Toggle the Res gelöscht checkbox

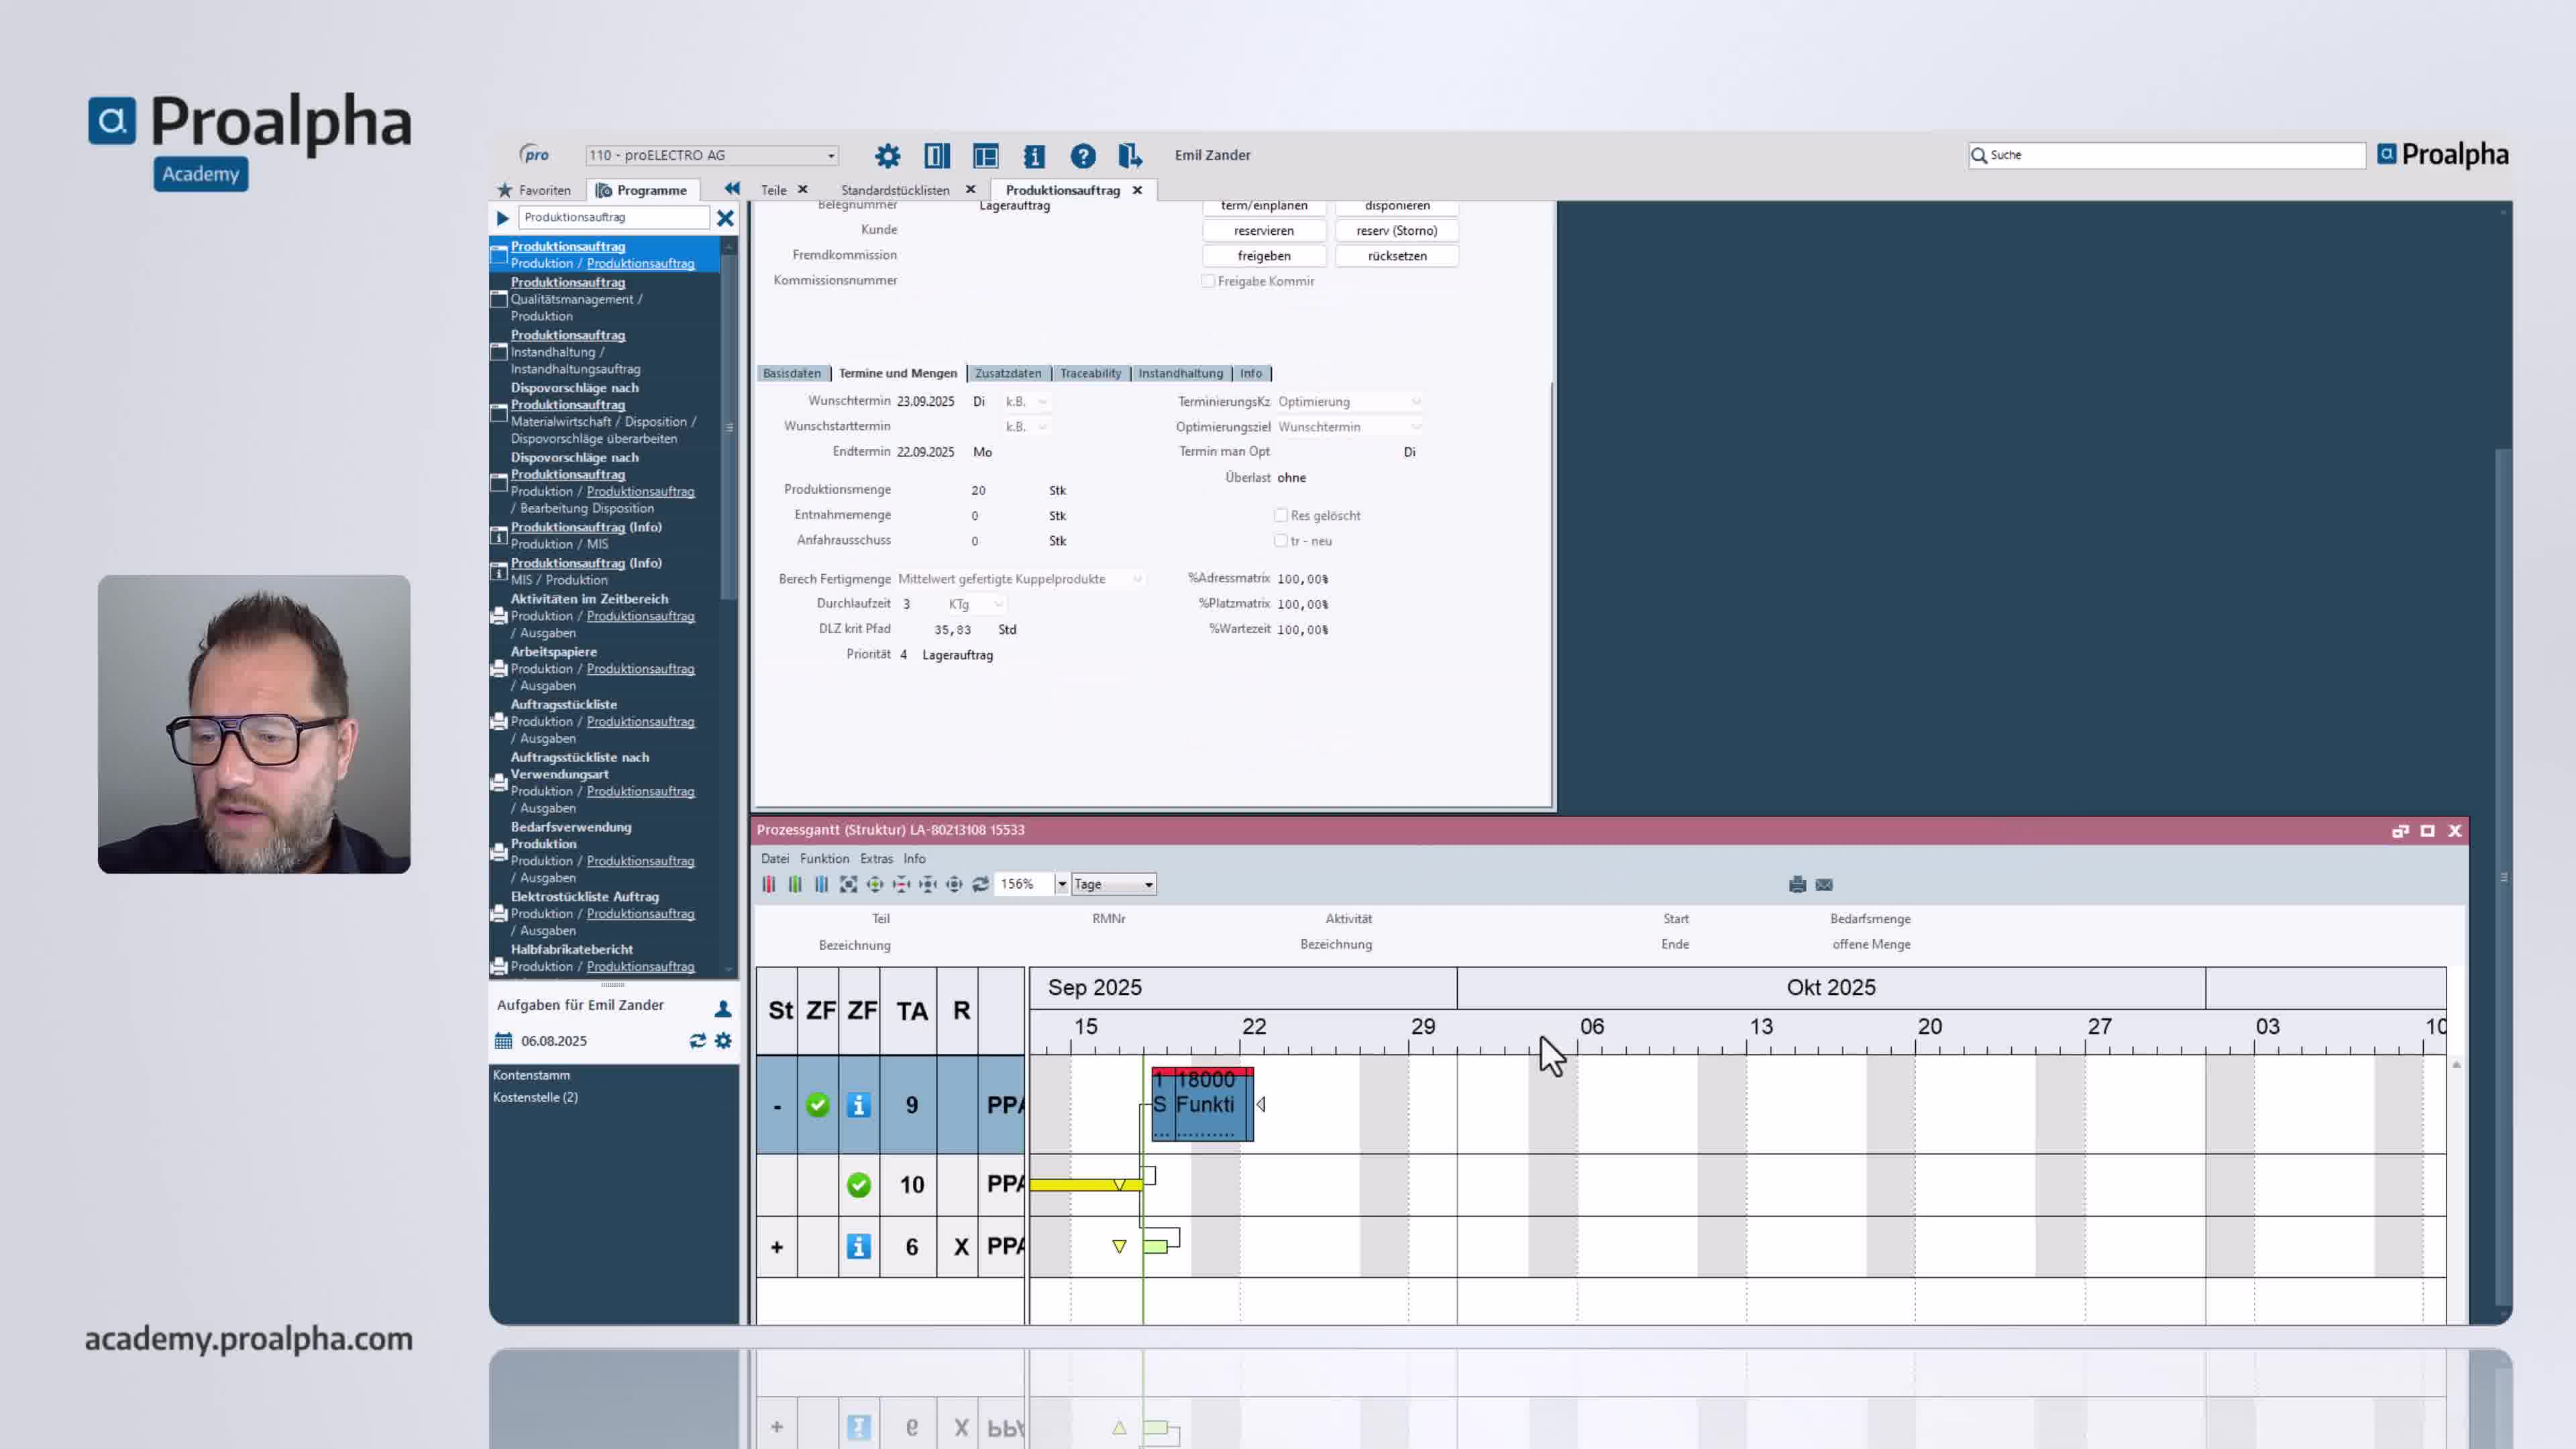coord(1281,515)
